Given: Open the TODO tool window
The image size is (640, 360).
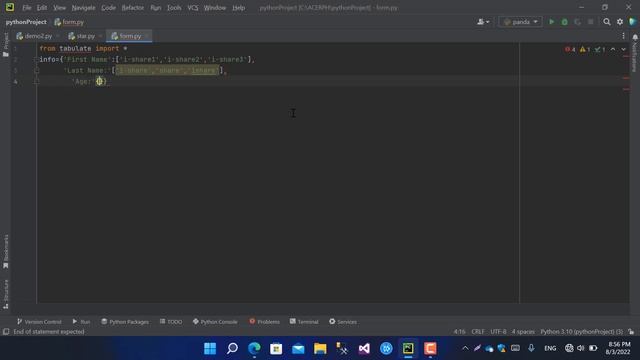Looking at the screenshot, I should tap(171, 322).
